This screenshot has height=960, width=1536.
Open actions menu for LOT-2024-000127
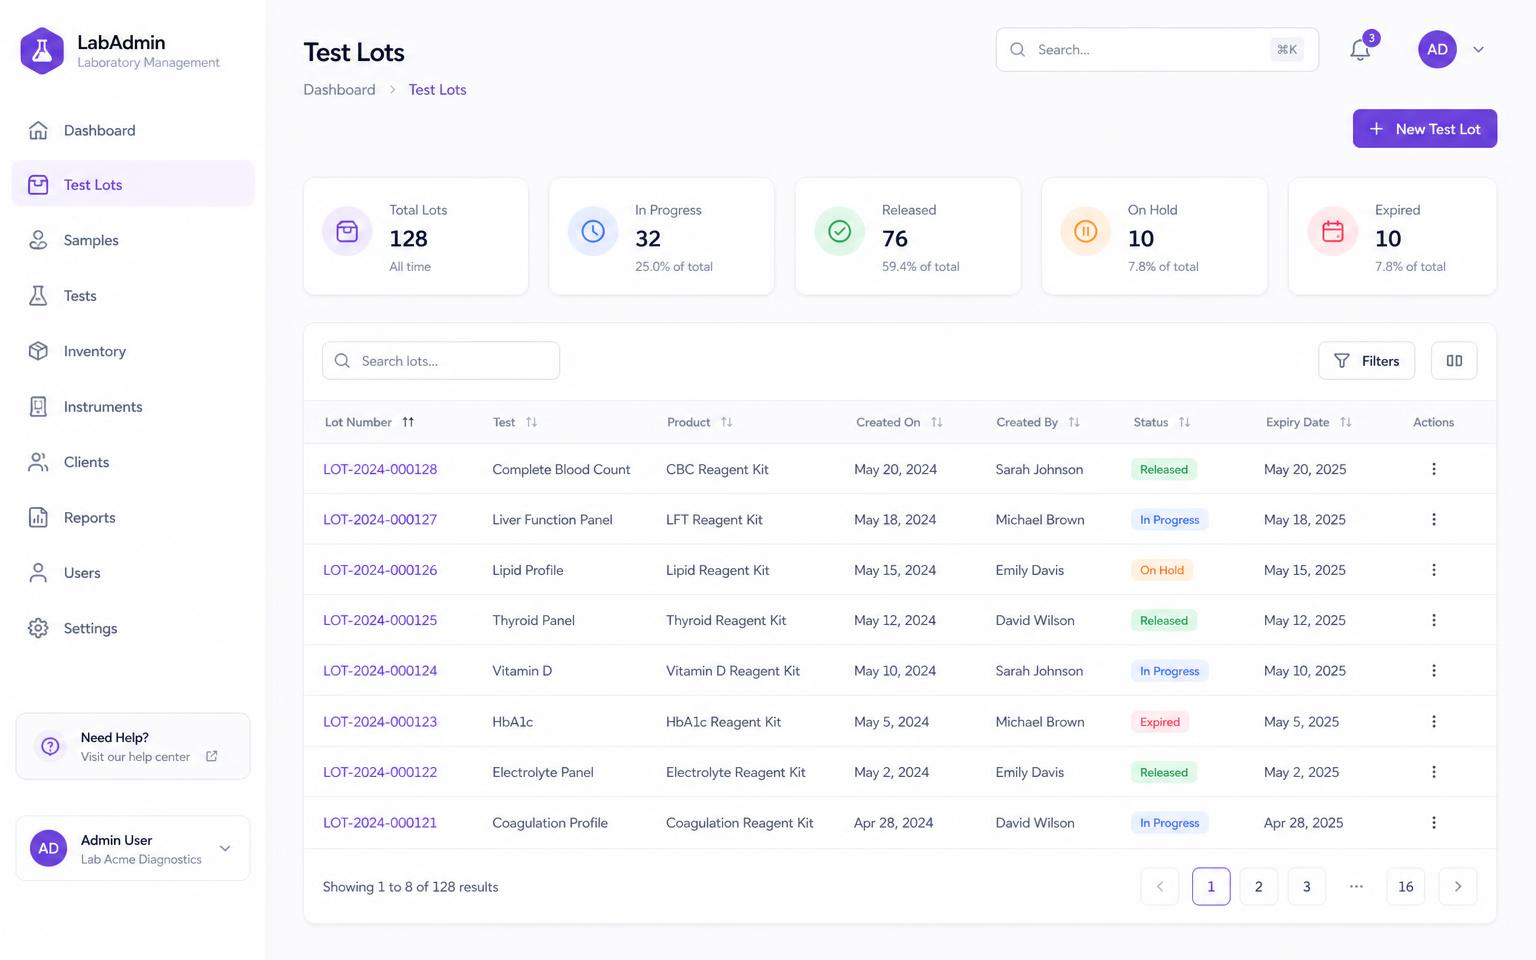click(x=1433, y=520)
